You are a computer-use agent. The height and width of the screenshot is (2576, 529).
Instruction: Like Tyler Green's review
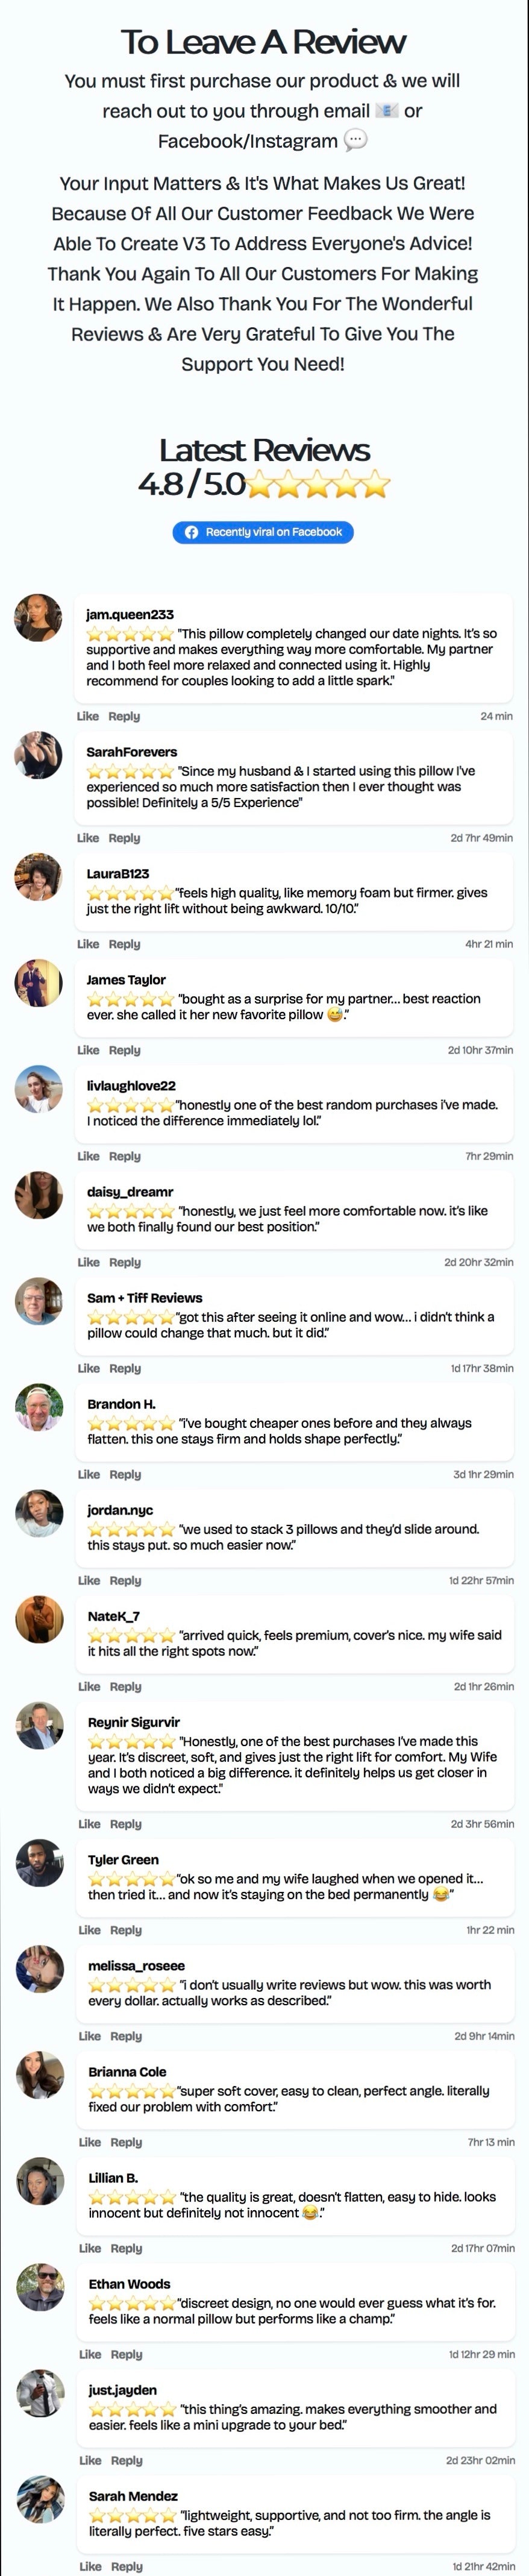point(90,1930)
